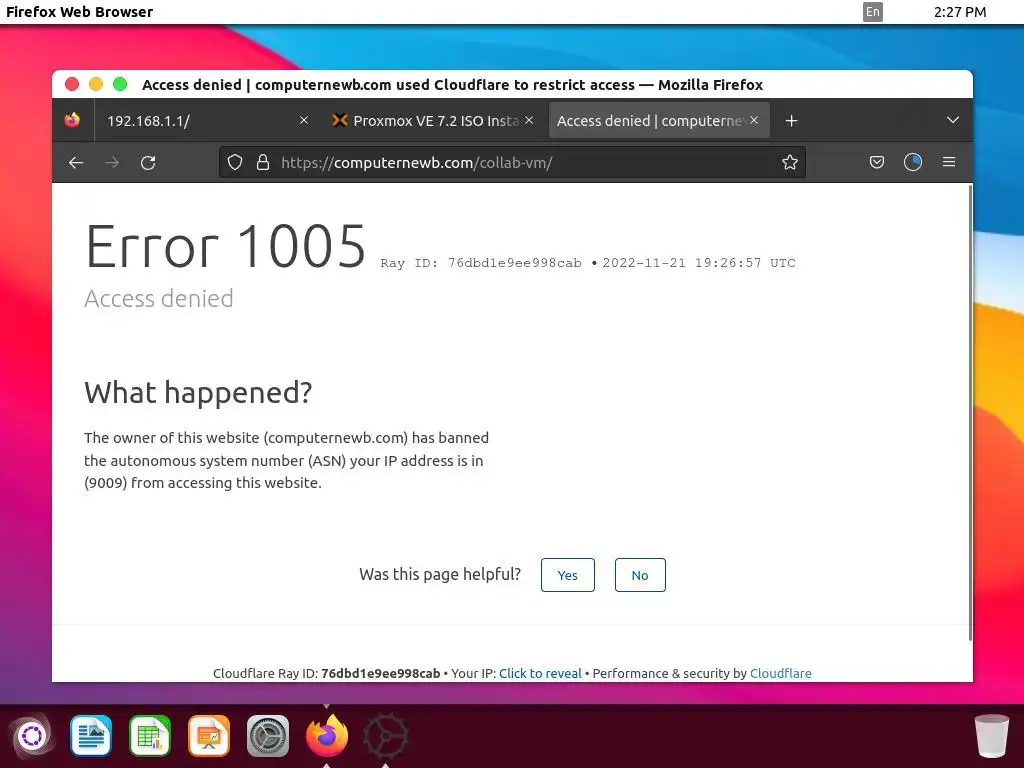Open the Ubuntu launcher in the dock
Image resolution: width=1024 pixels, height=768 pixels.
point(31,736)
